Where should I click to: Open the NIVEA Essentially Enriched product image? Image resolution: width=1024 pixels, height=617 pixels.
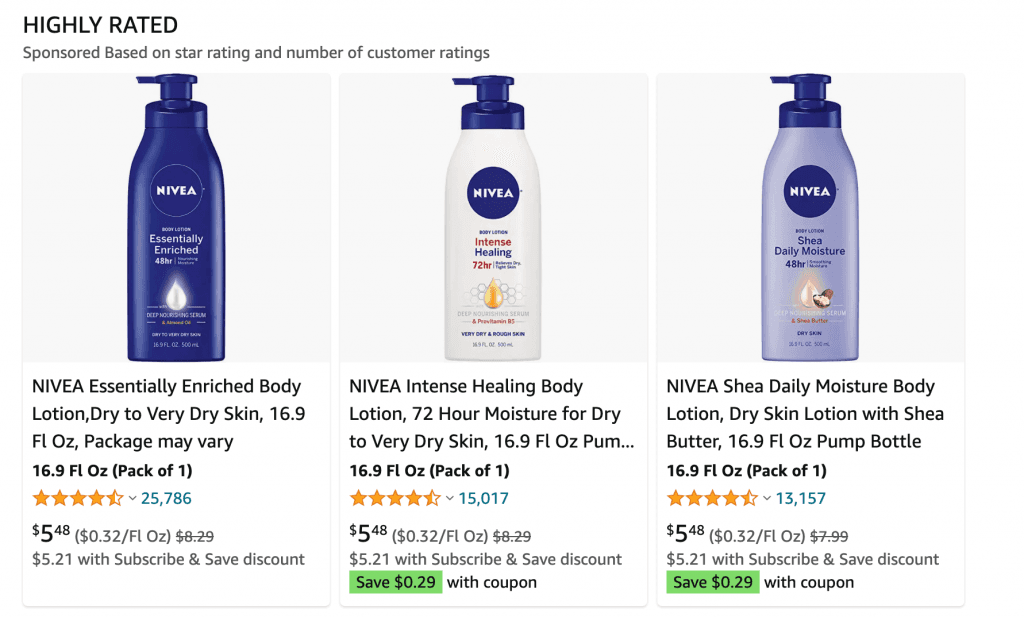(x=176, y=220)
